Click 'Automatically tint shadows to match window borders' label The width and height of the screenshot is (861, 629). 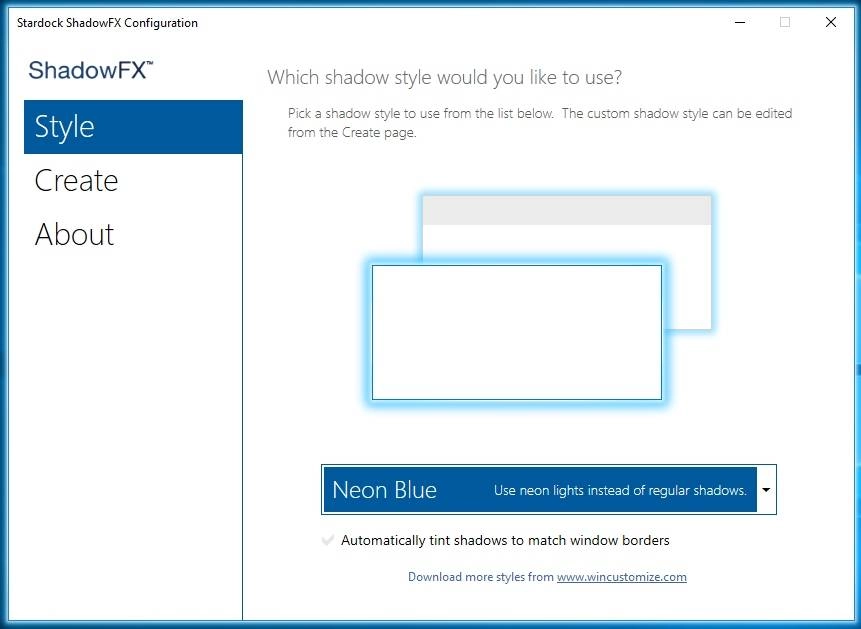(x=505, y=541)
